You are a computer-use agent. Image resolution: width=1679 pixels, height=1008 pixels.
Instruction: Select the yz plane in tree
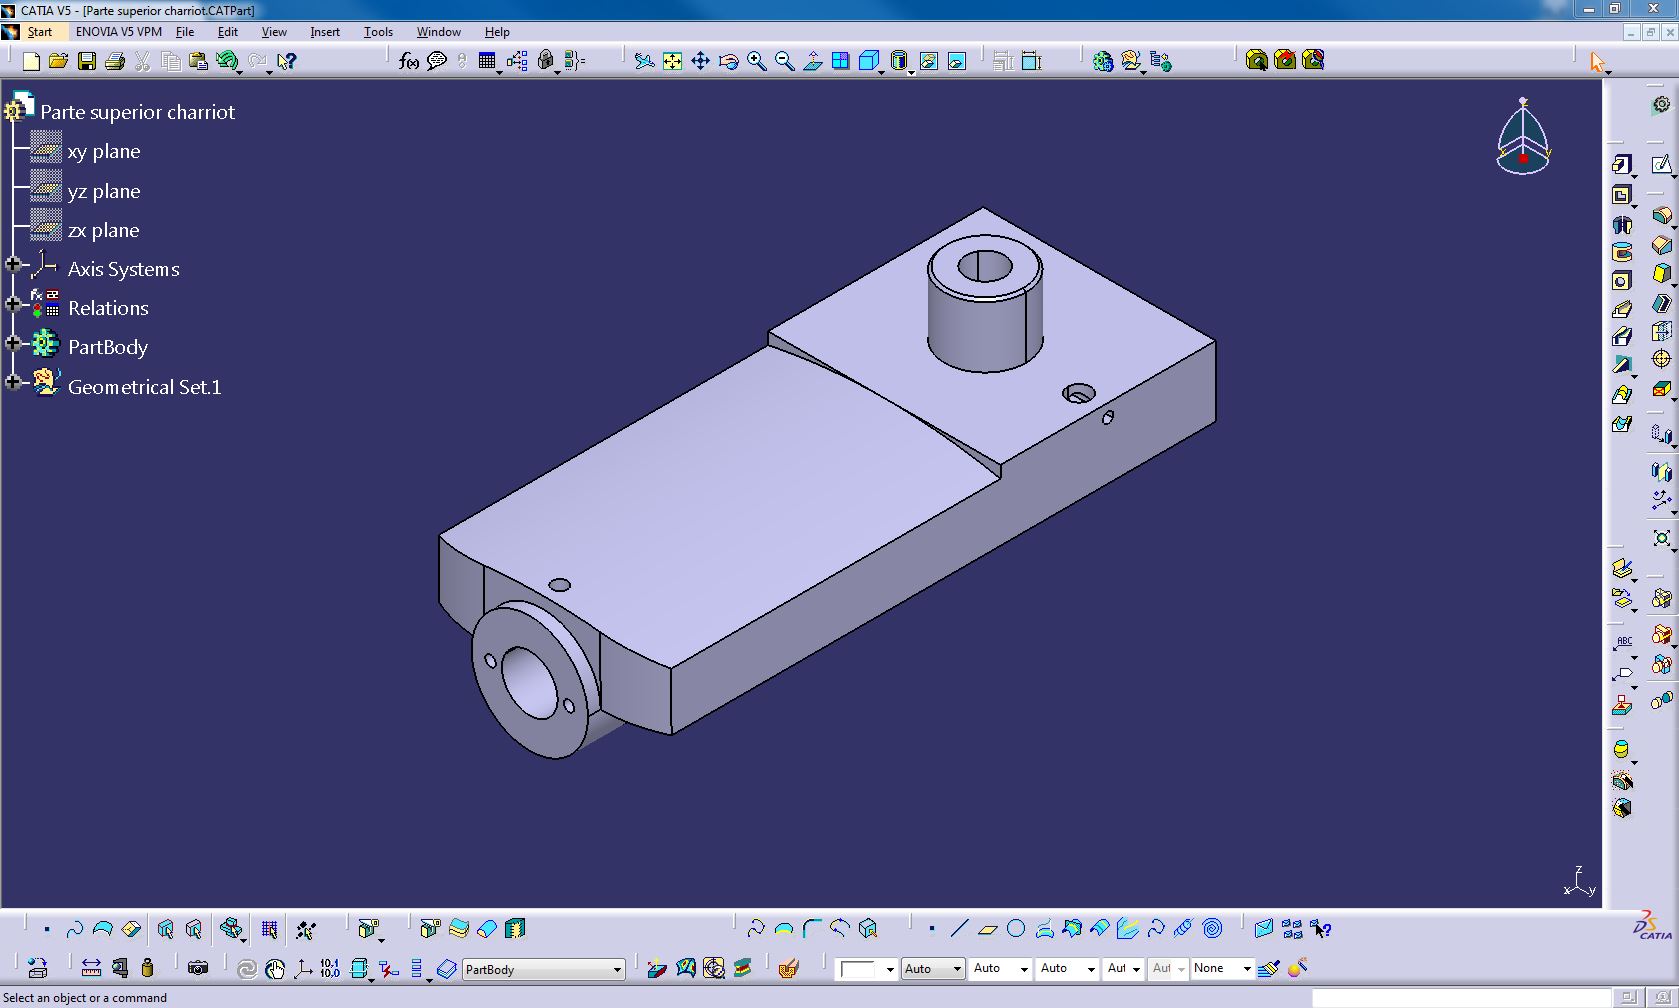[104, 191]
